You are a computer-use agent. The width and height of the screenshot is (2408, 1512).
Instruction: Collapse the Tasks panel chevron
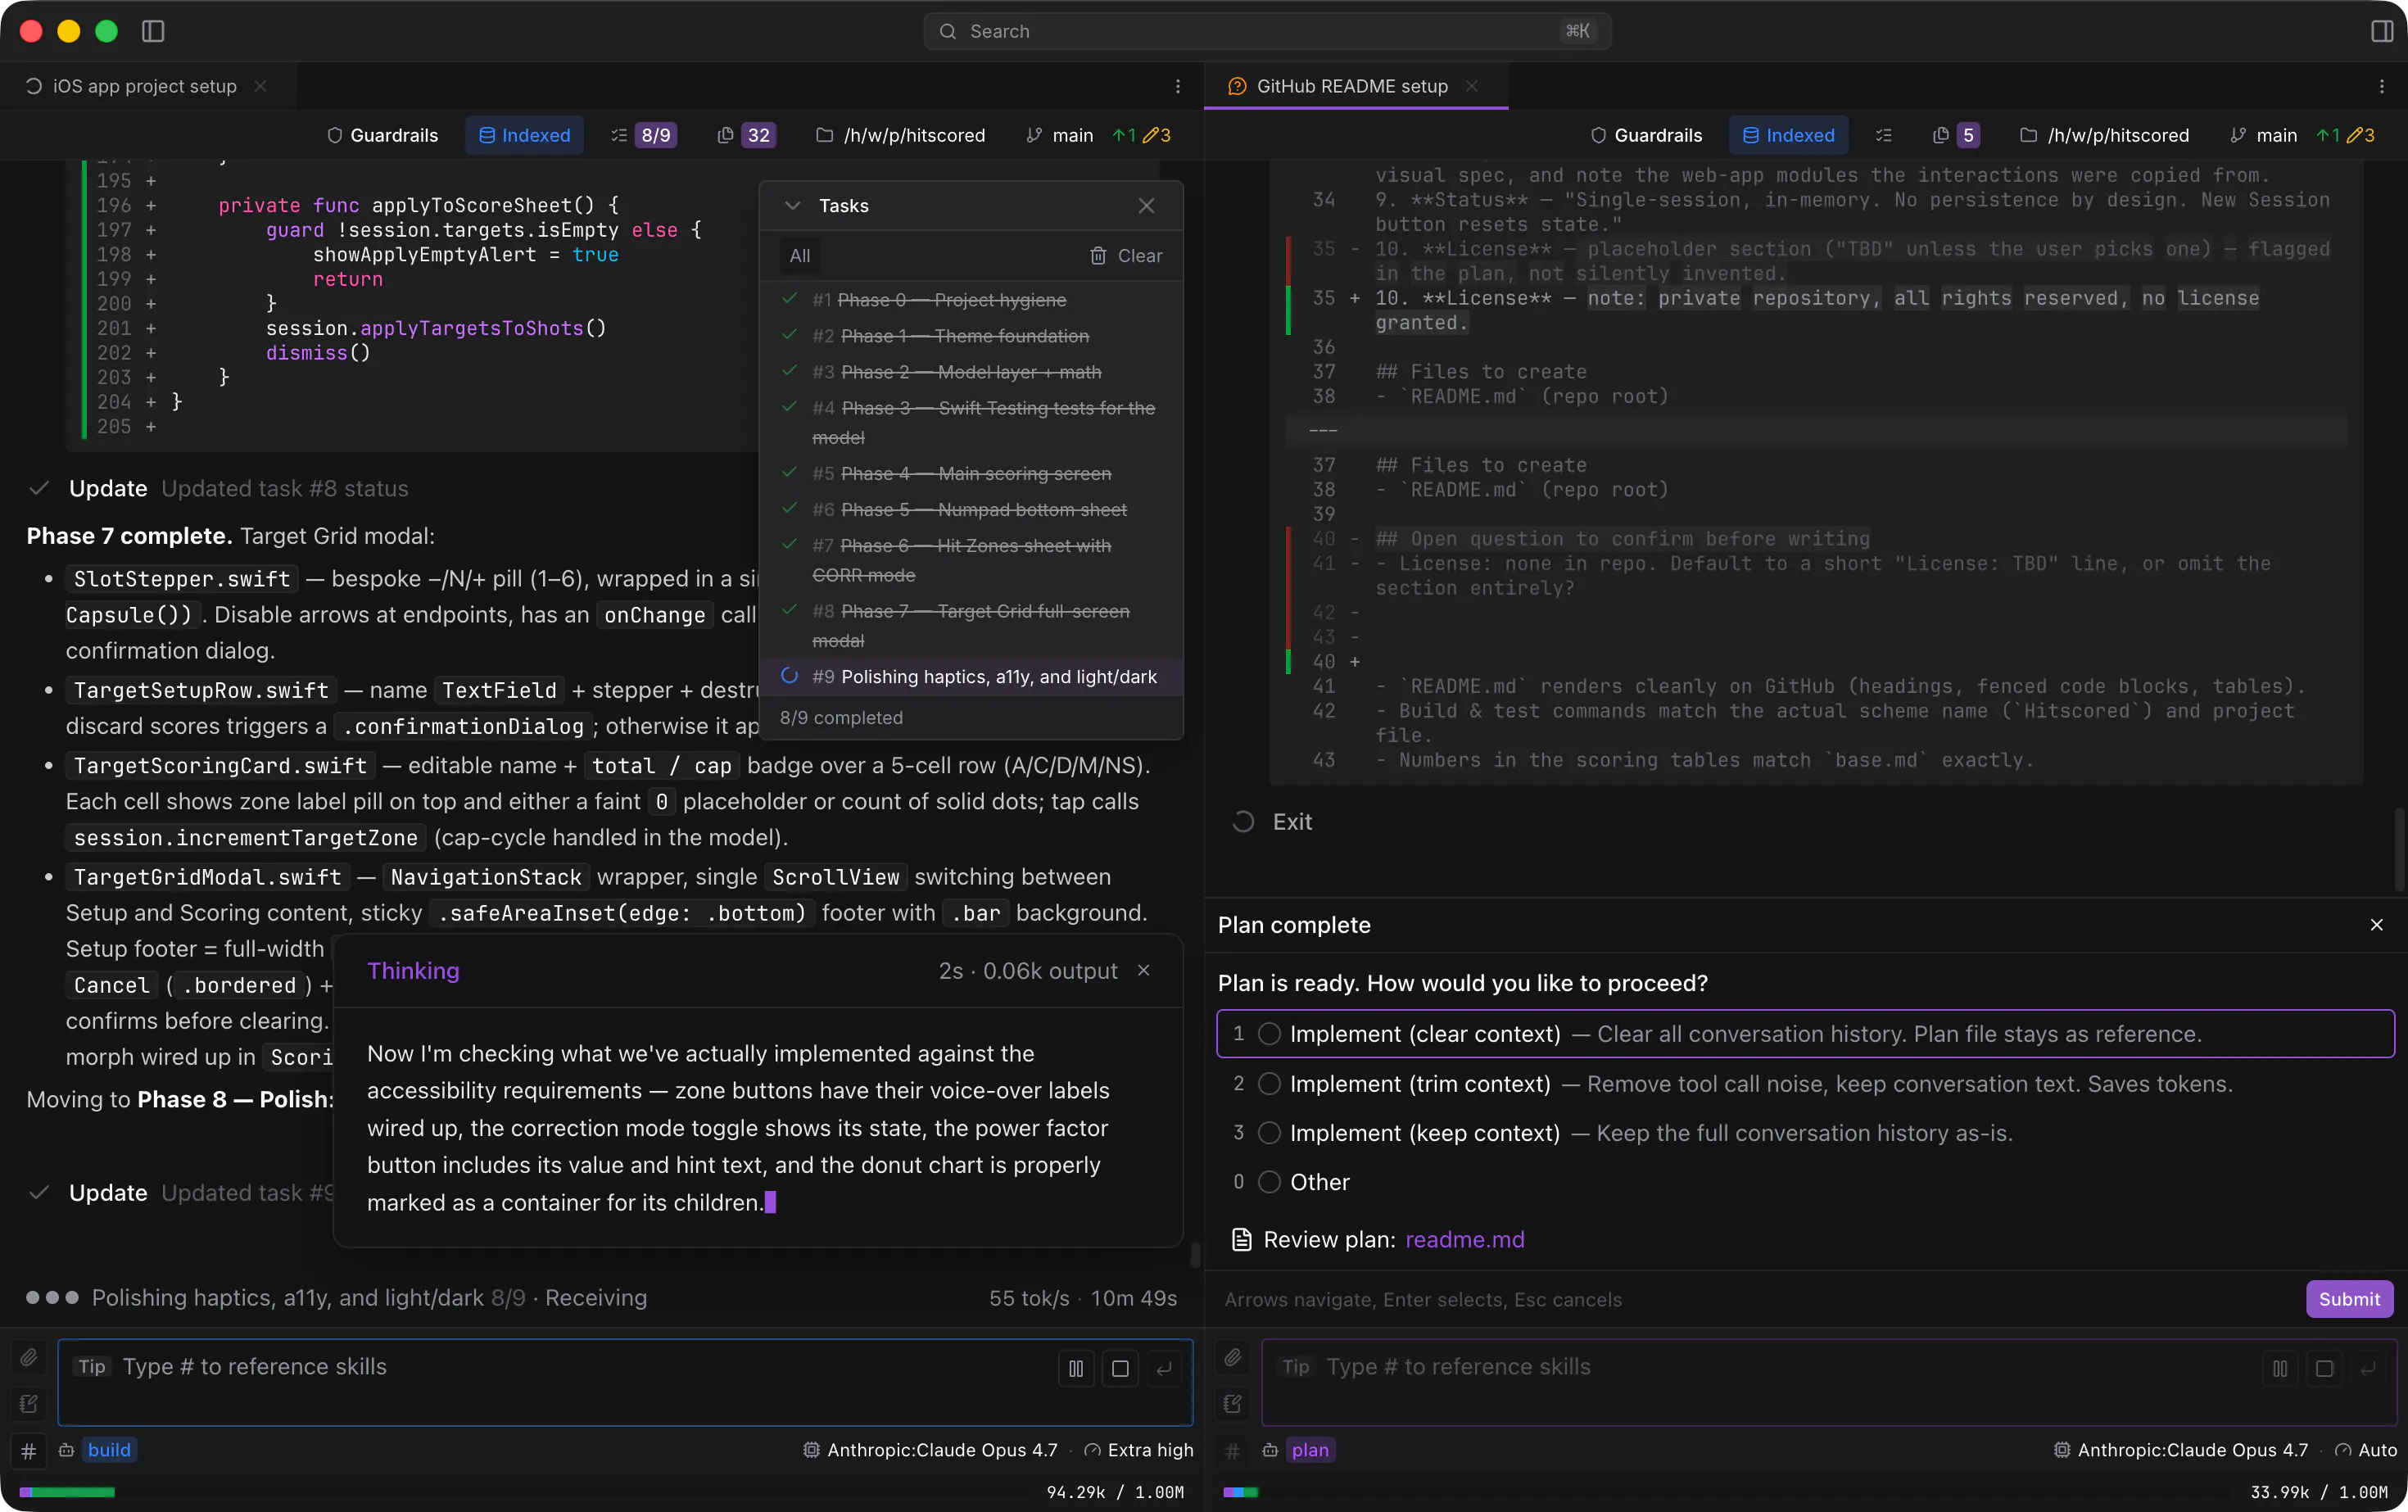click(793, 205)
